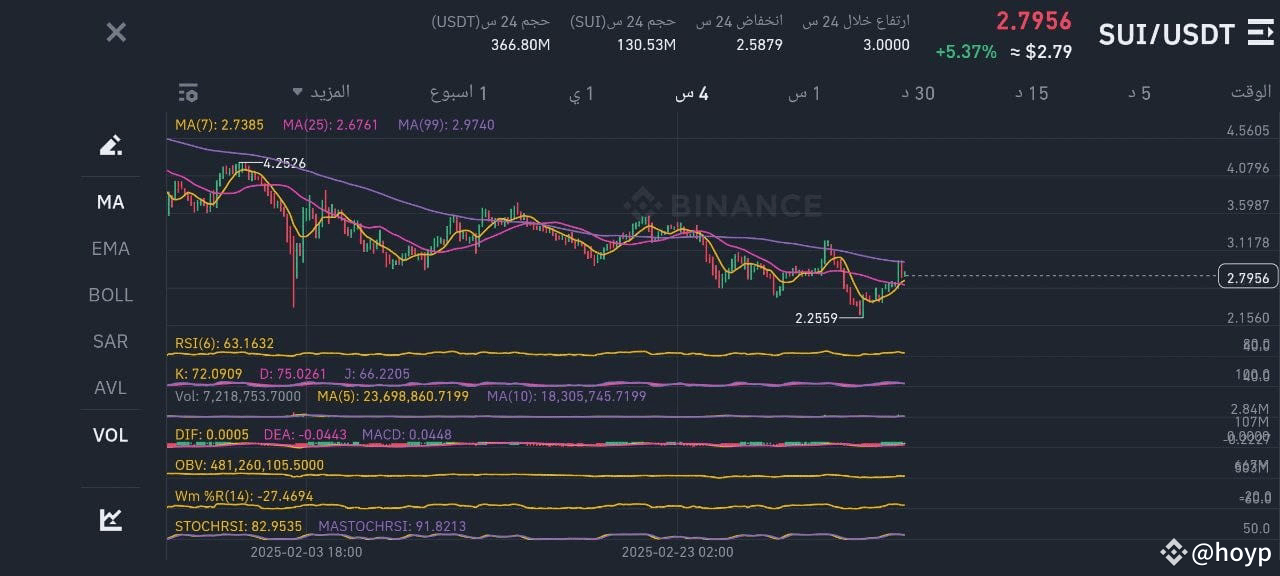The width and height of the screenshot is (1280, 576).
Task: Click the 24h low value 2.5879
Action: [759, 44]
